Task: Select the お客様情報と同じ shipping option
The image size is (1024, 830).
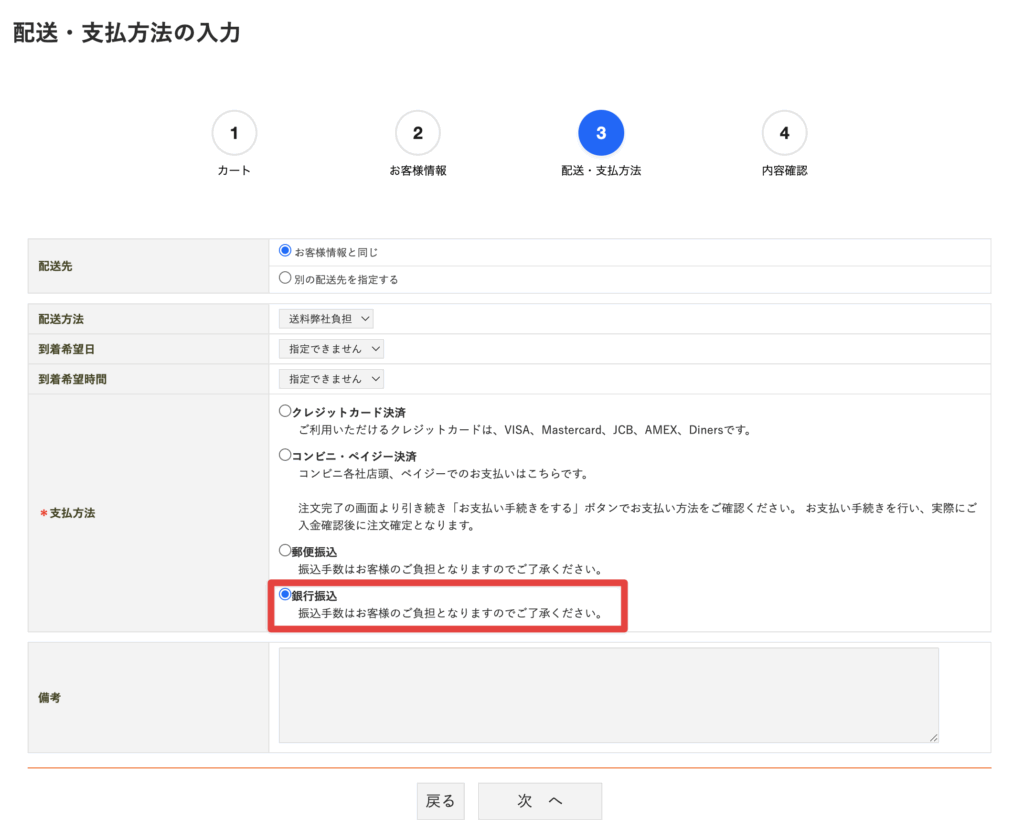Action: coord(285,251)
